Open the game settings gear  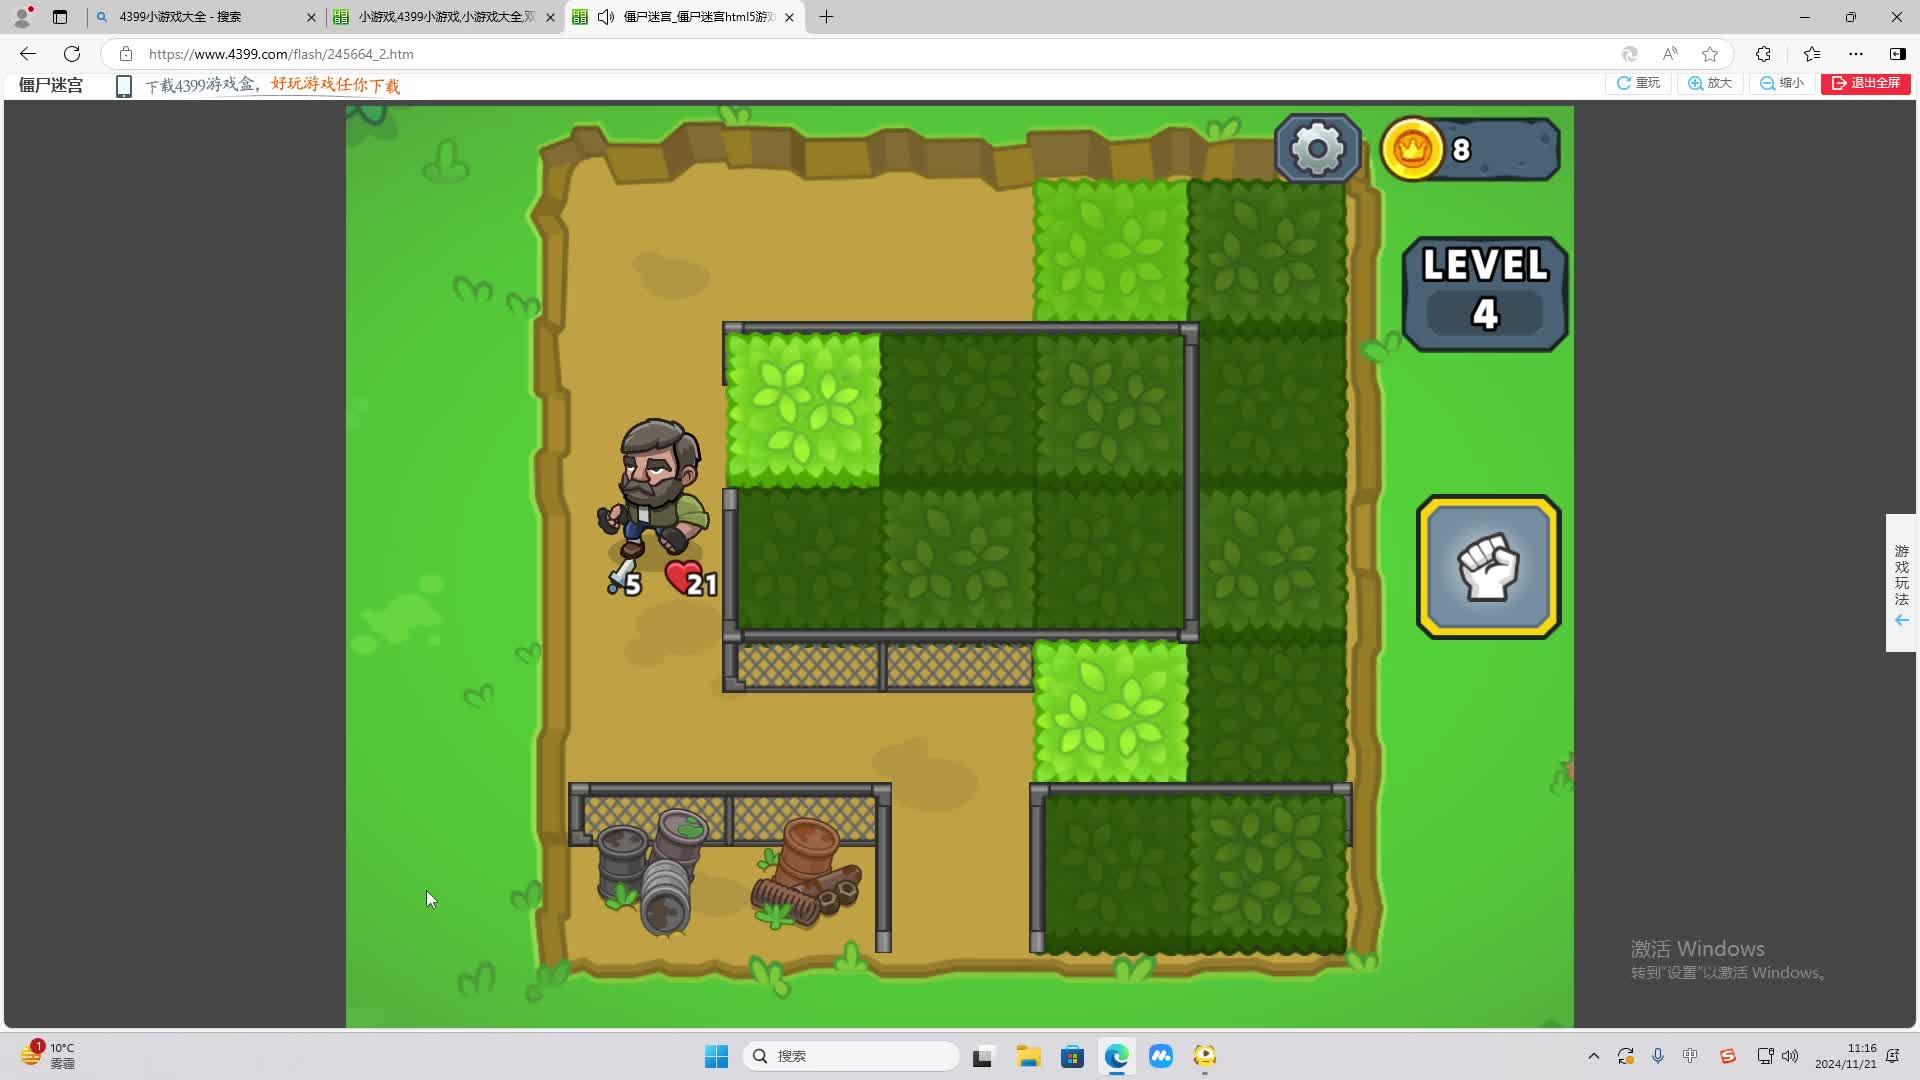1317,149
